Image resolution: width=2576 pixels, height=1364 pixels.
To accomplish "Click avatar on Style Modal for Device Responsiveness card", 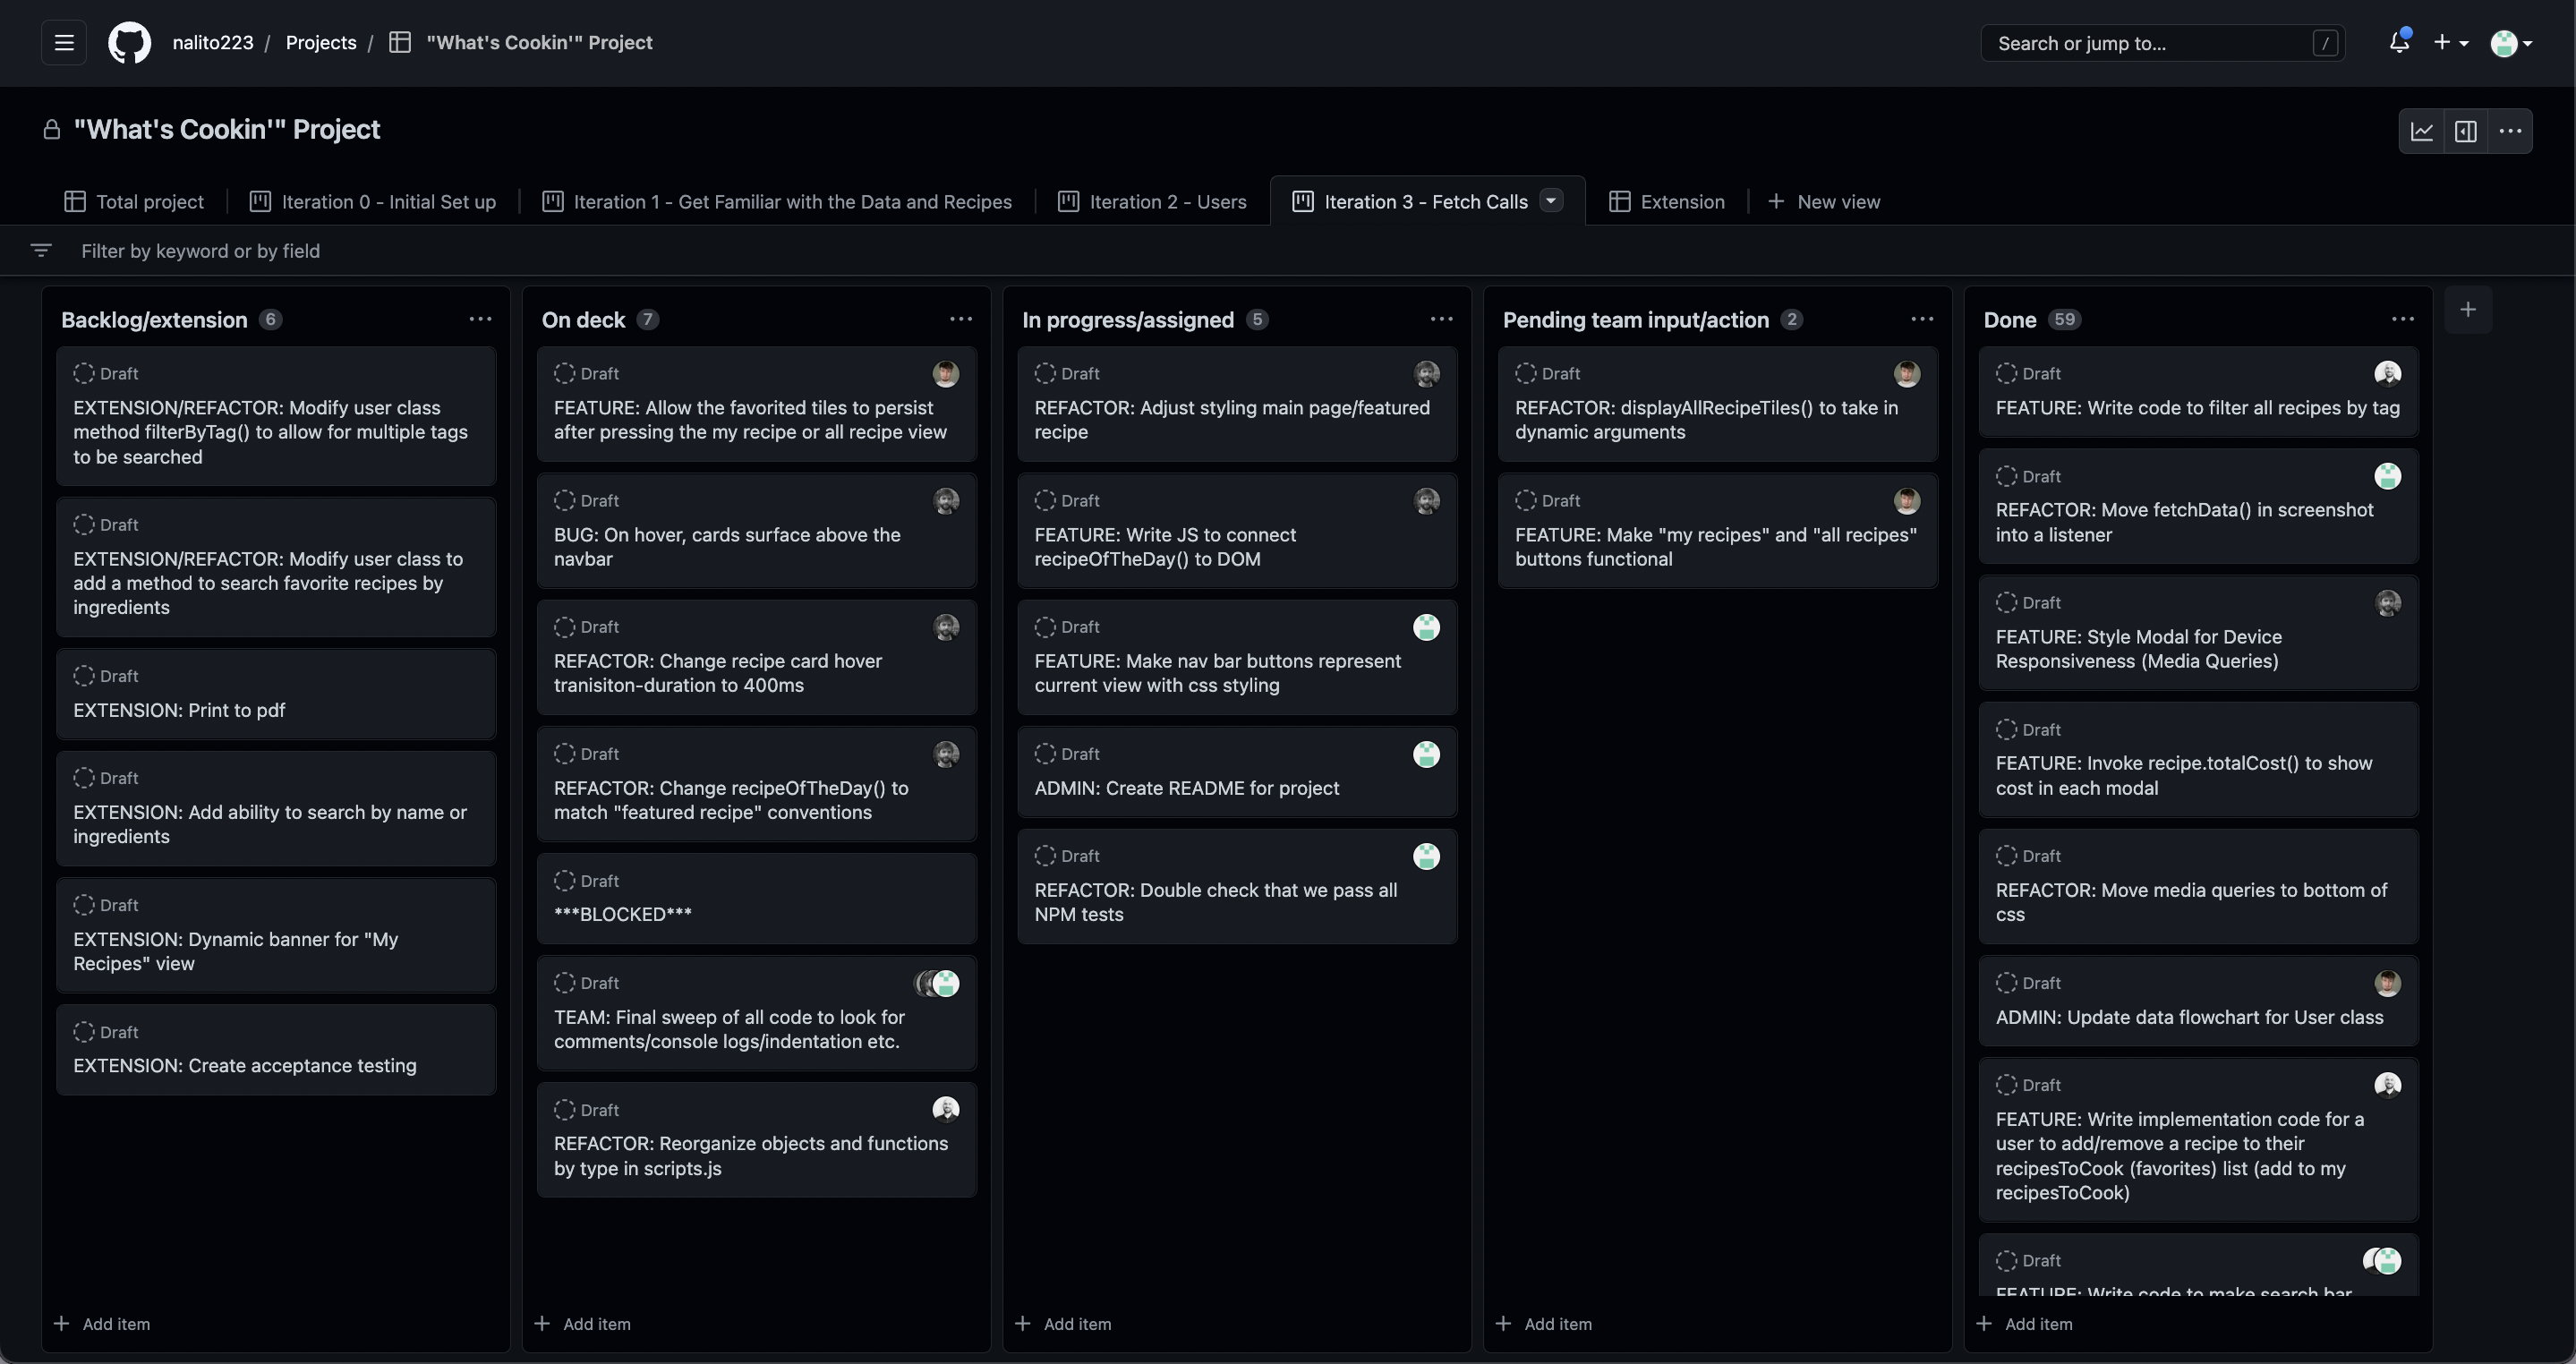I will click(x=2388, y=602).
